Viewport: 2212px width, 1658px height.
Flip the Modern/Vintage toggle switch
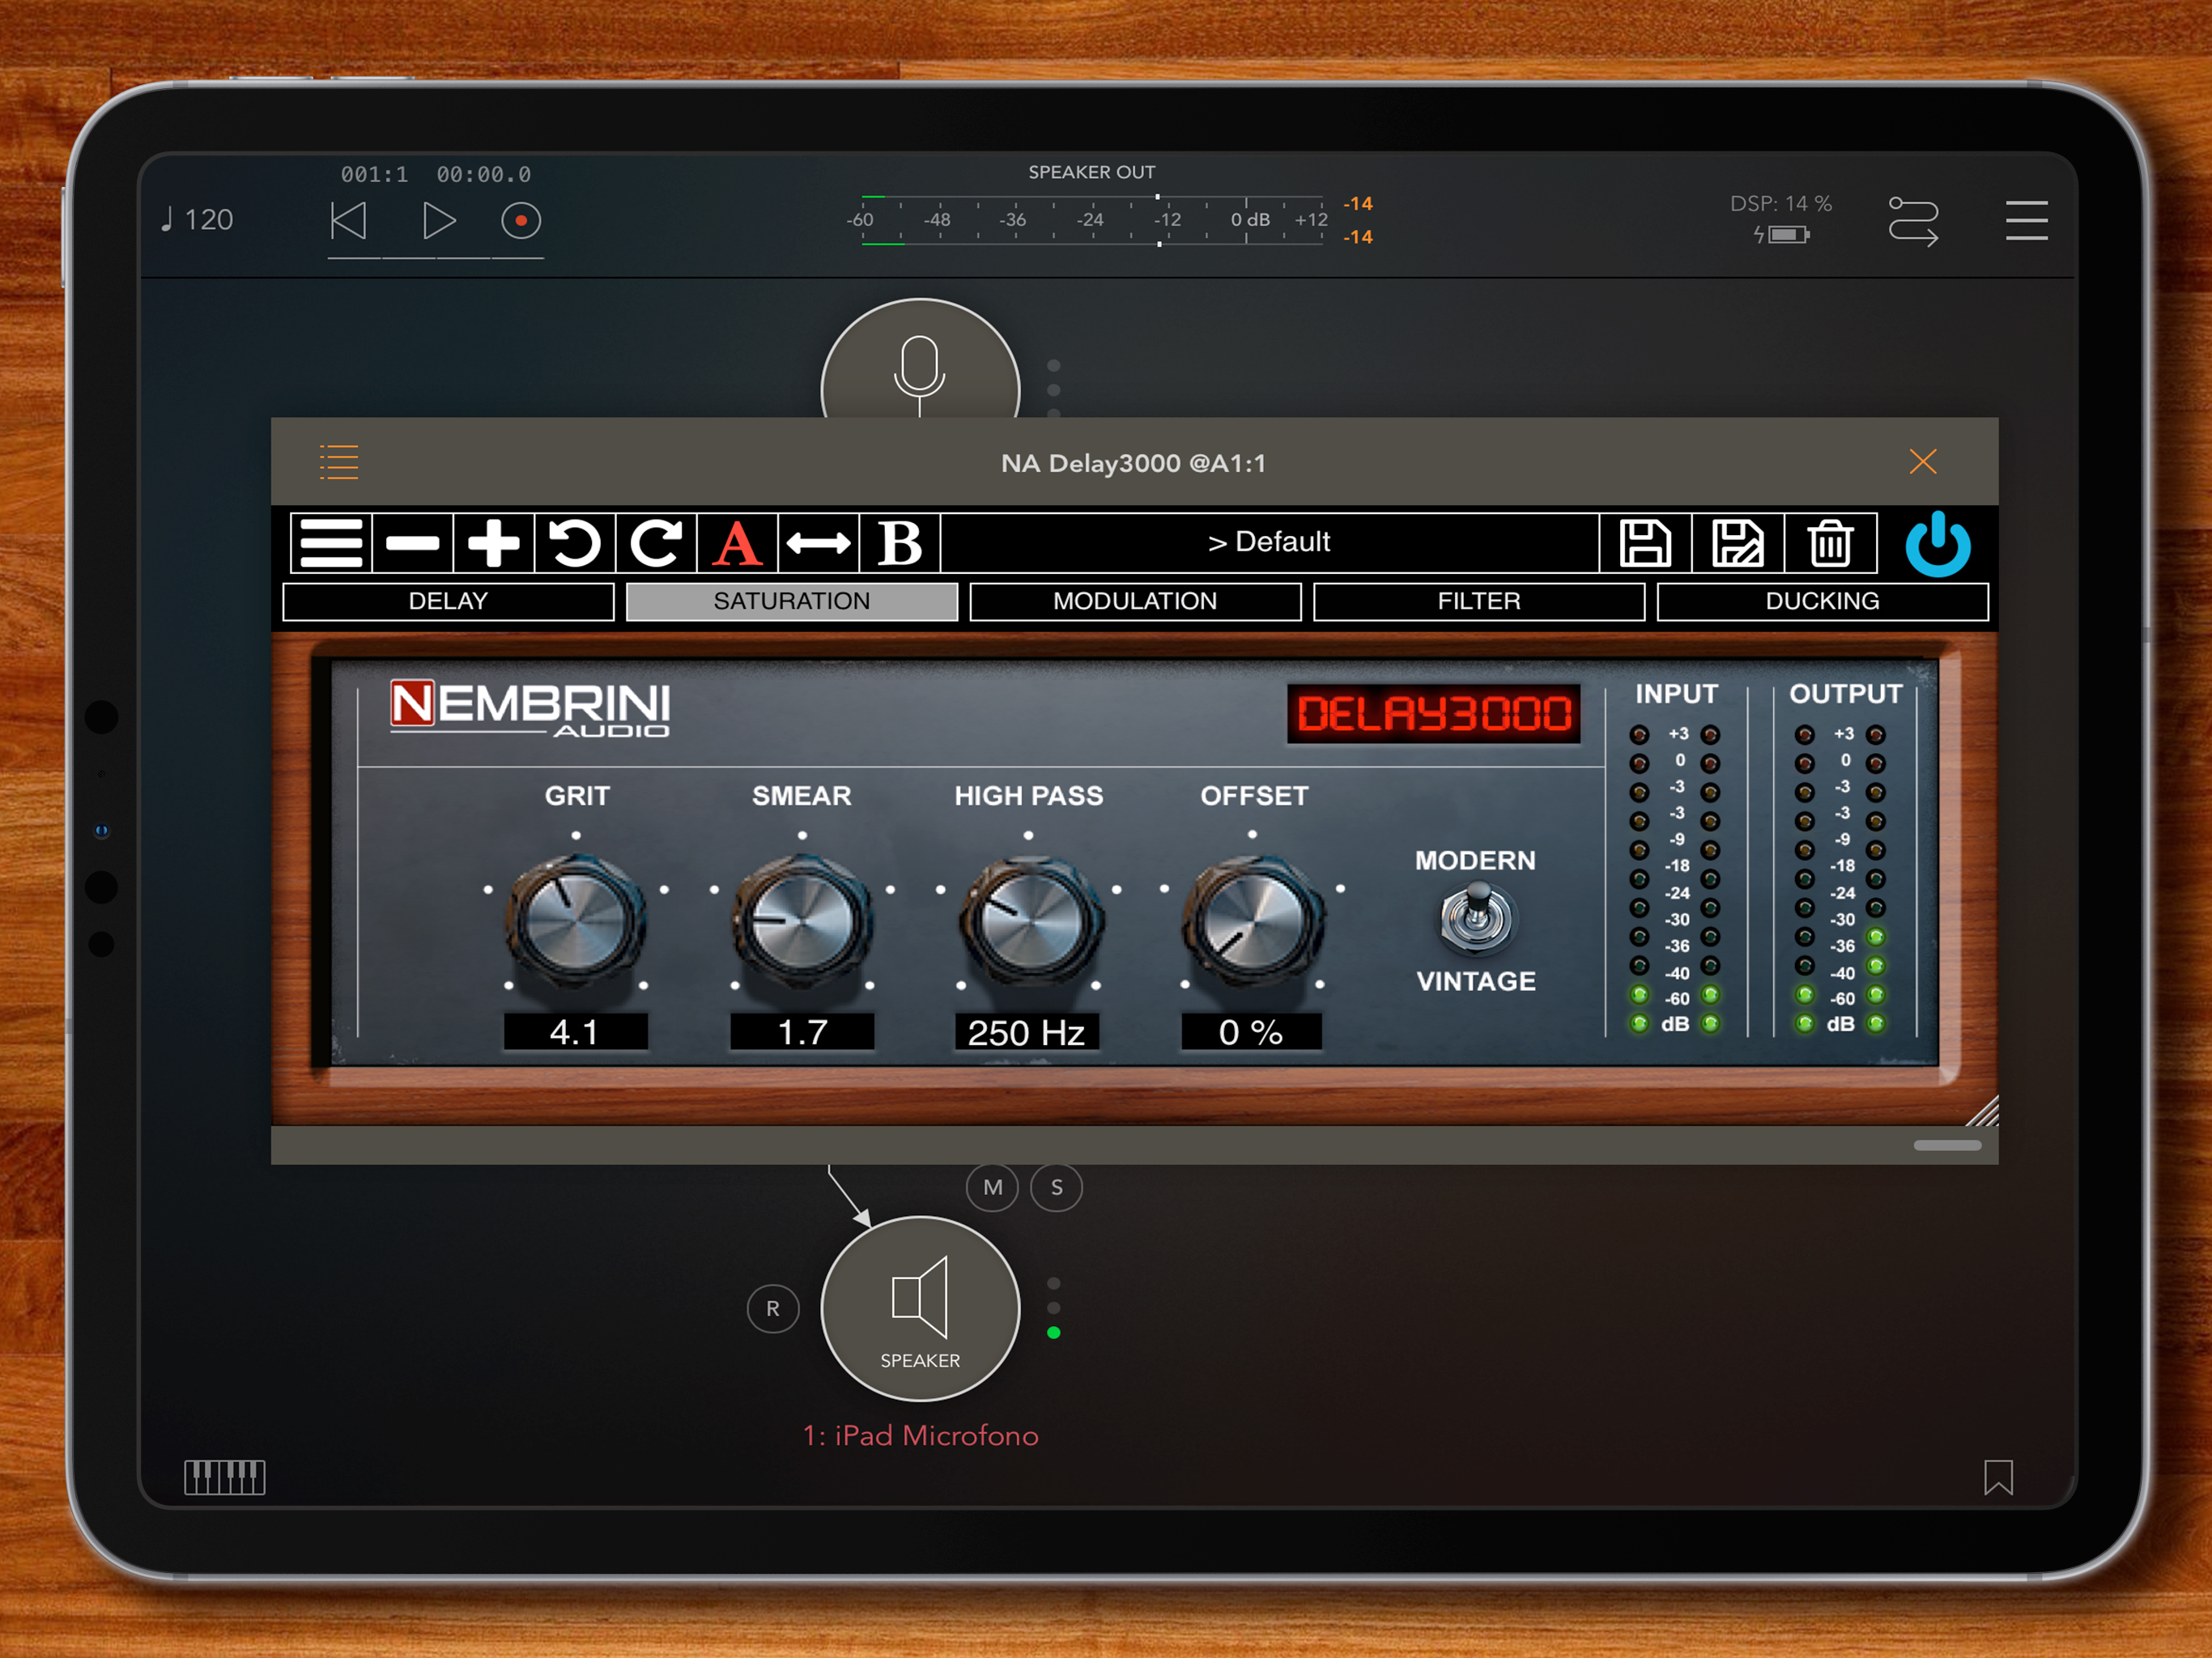click(x=1476, y=917)
